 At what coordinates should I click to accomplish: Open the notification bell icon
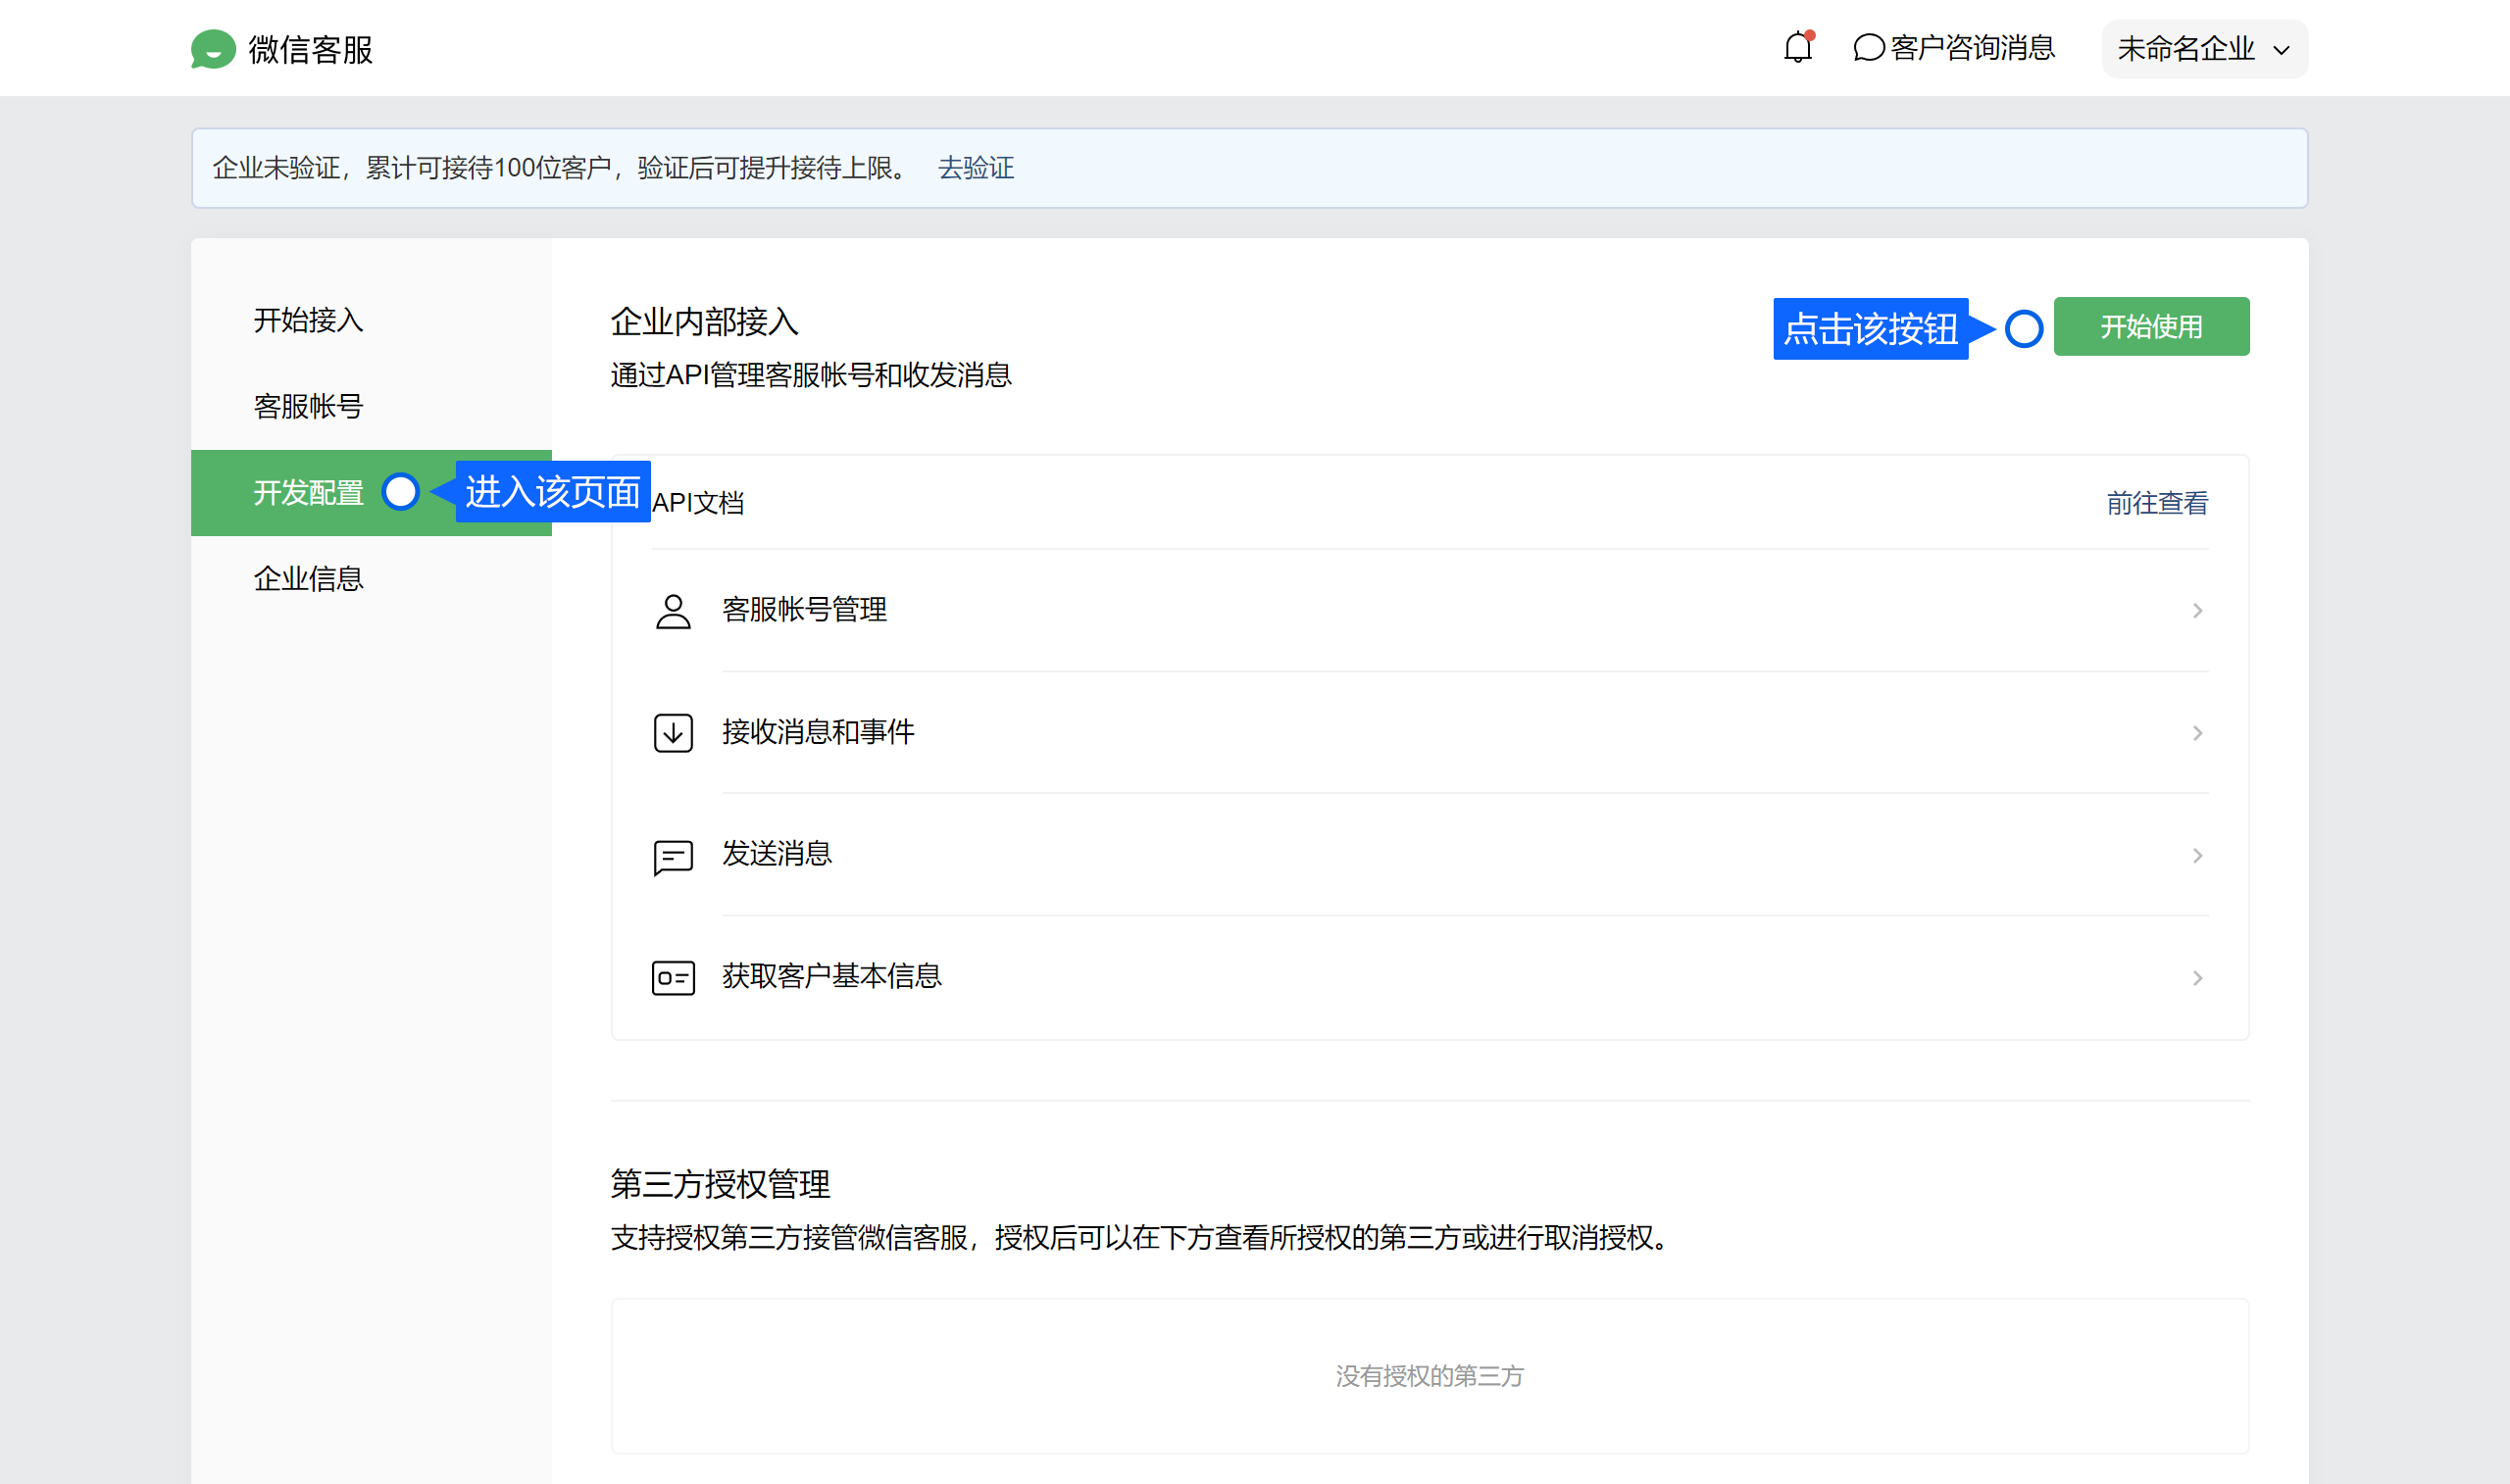click(x=1797, y=48)
